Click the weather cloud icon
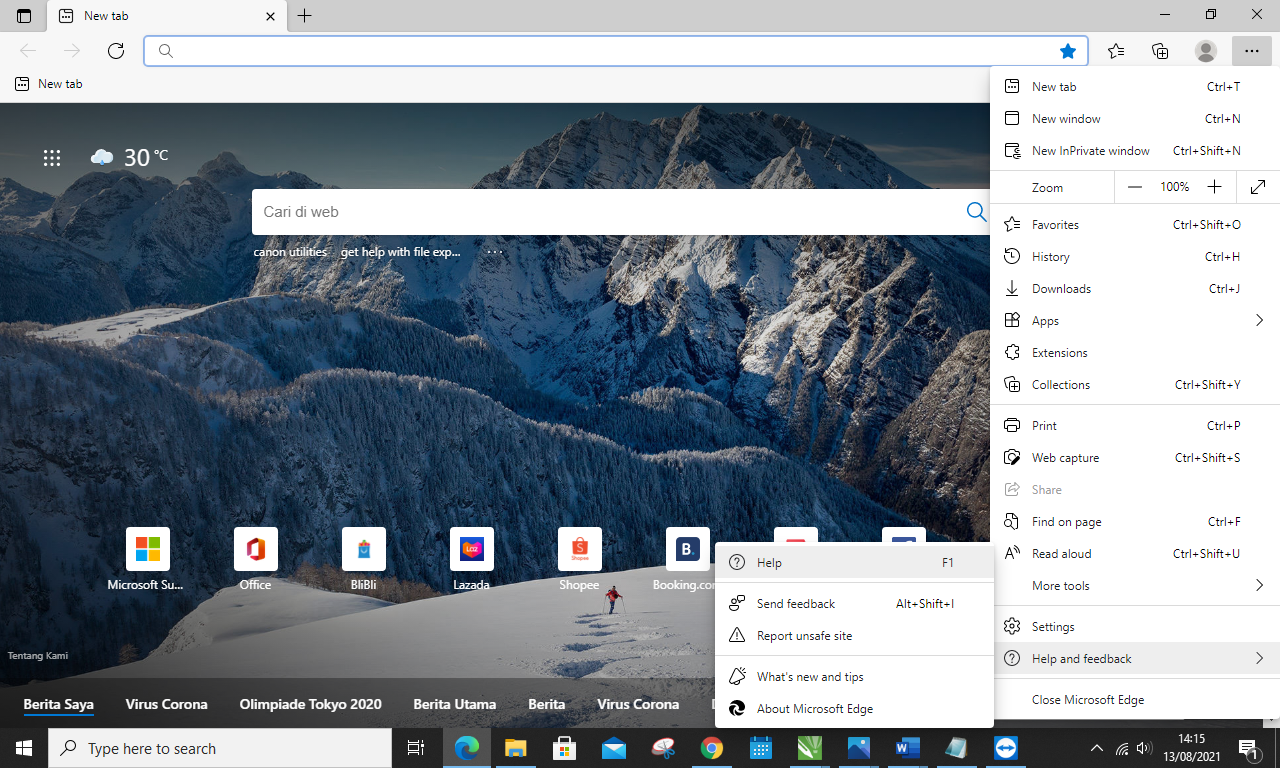 pyautogui.click(x=102, y=156)
